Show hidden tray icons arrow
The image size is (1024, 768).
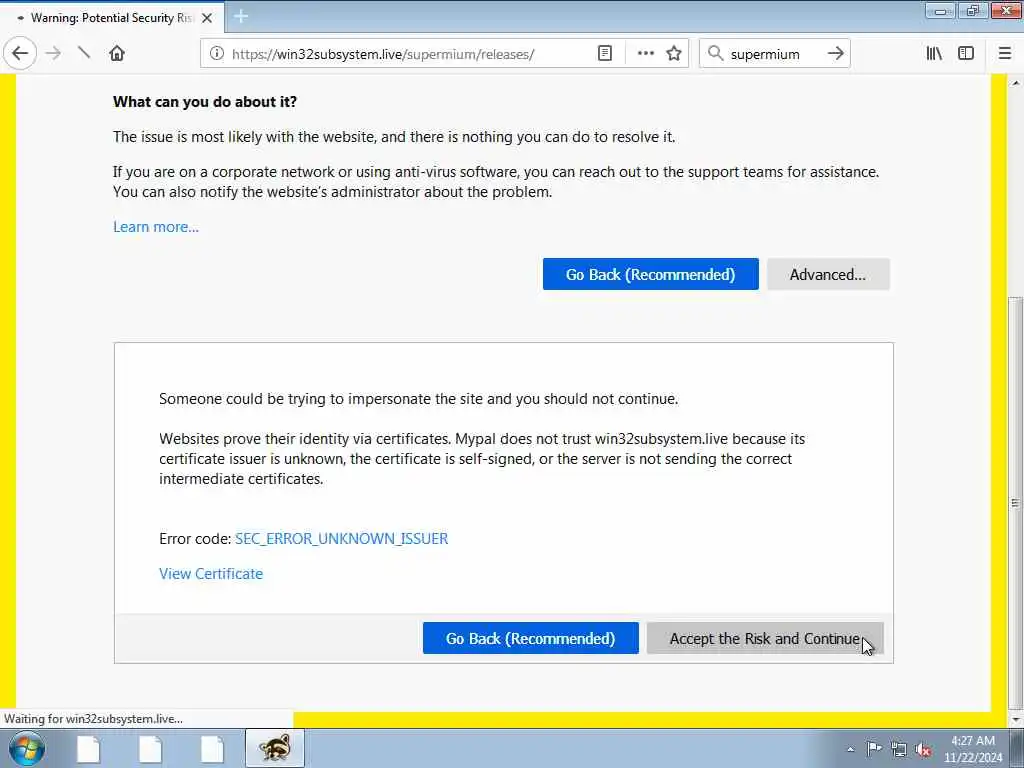850,749
